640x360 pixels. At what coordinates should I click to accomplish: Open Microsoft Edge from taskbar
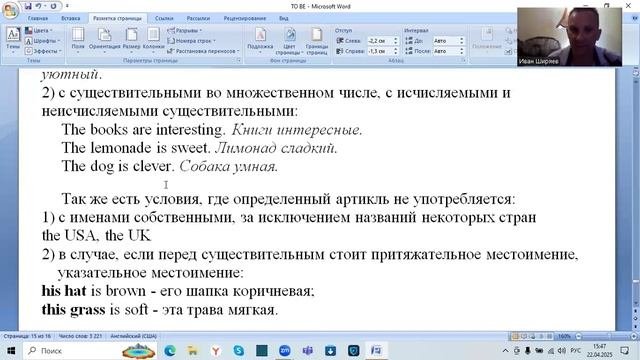pos(170,351)
